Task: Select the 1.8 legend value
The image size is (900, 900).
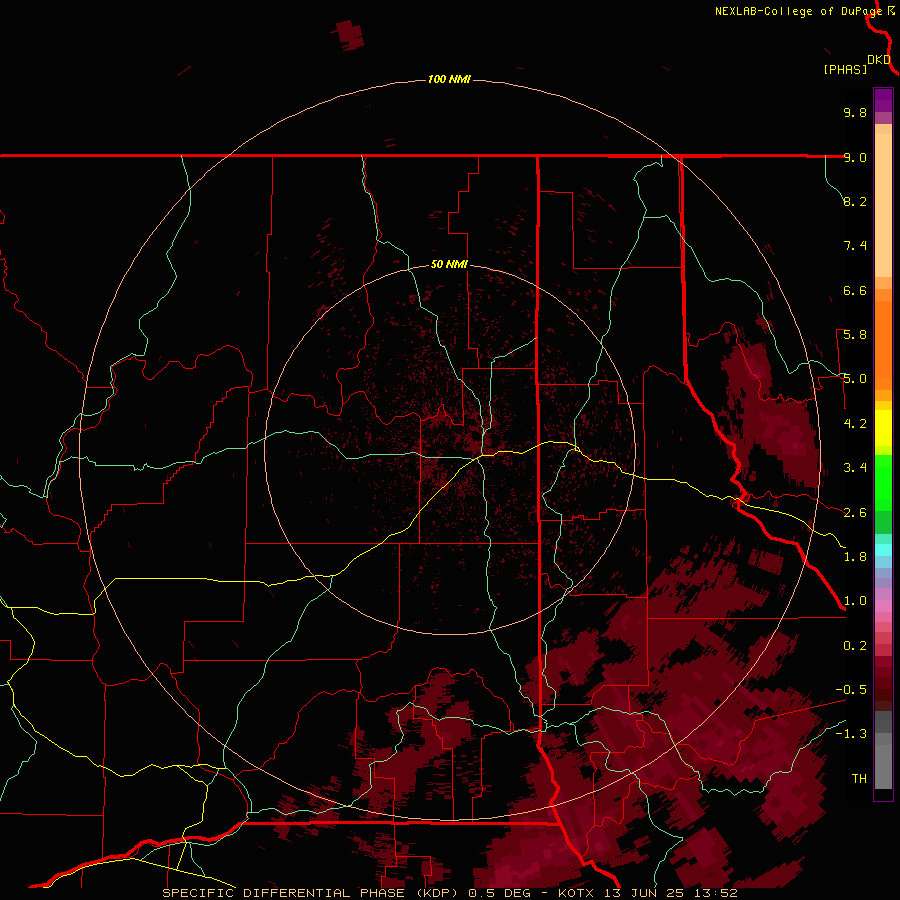Action: pyautogui.click(x=855, y=557)
